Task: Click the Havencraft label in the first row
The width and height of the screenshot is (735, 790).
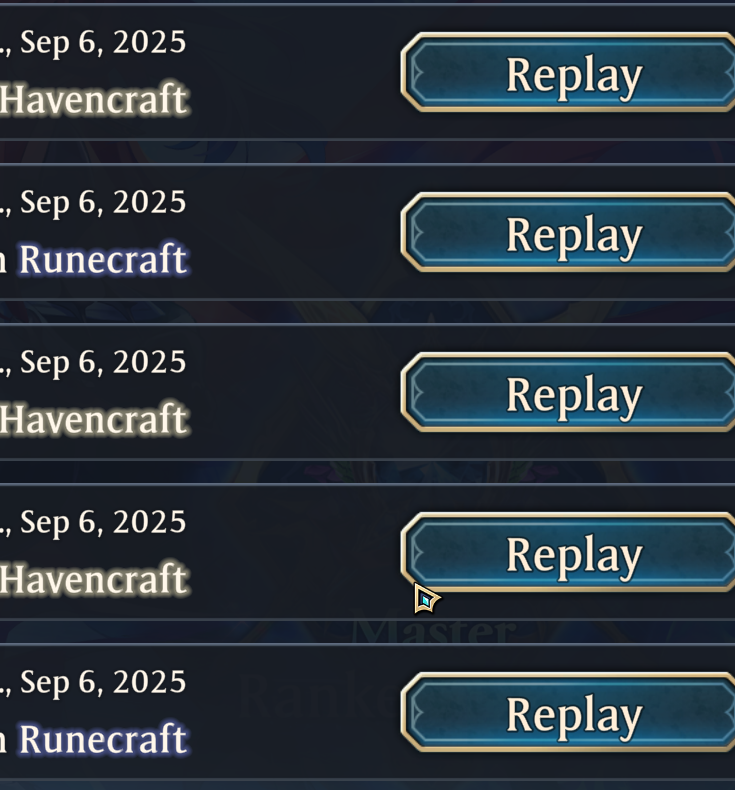Action: click(94, 99)
